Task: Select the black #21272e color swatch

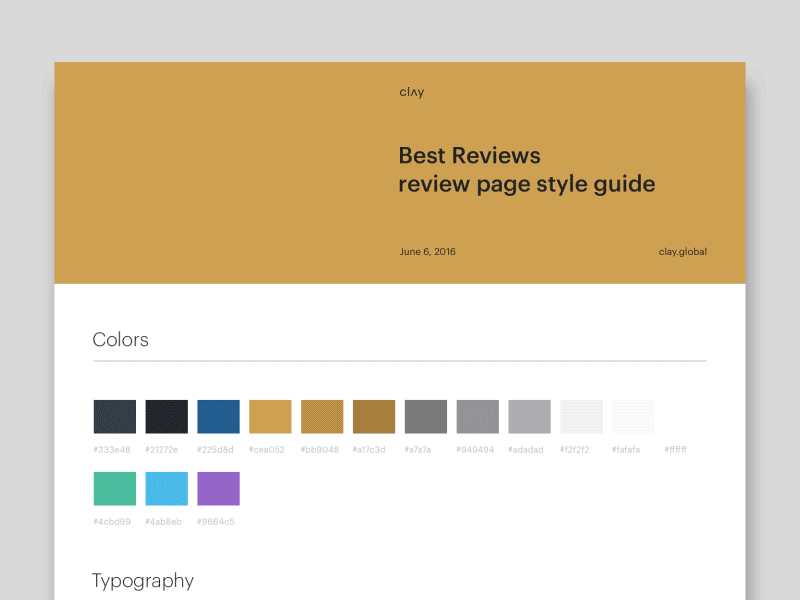Action: coord(166,416)
